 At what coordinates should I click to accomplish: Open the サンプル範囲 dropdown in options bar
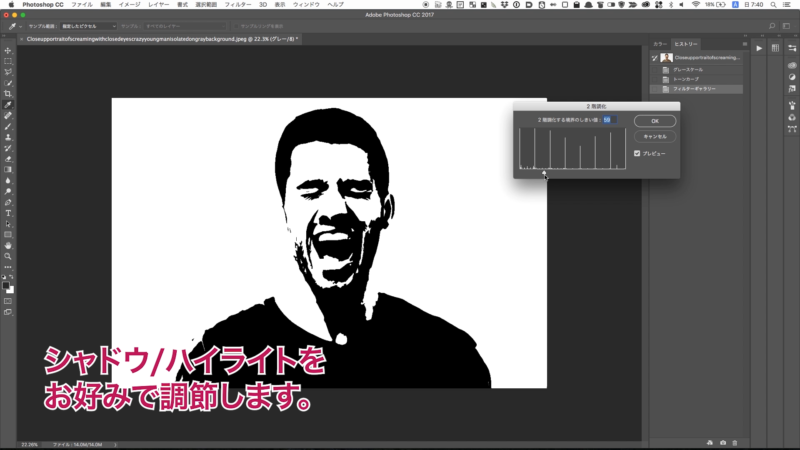(88, 26)
